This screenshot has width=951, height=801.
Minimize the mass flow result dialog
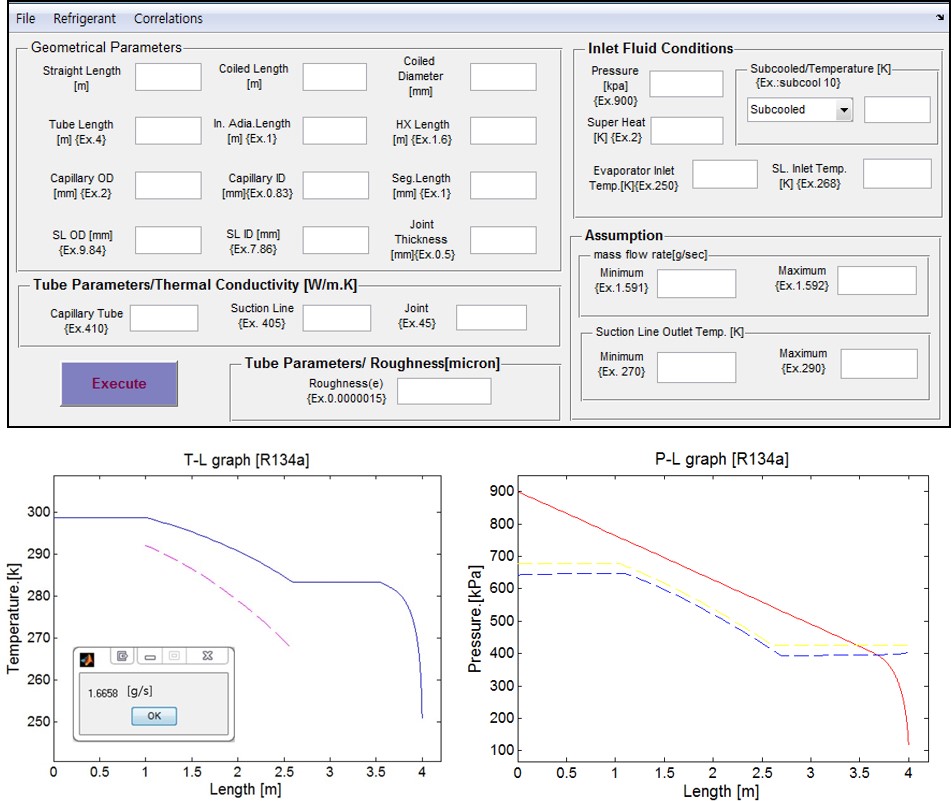(149, 656)
